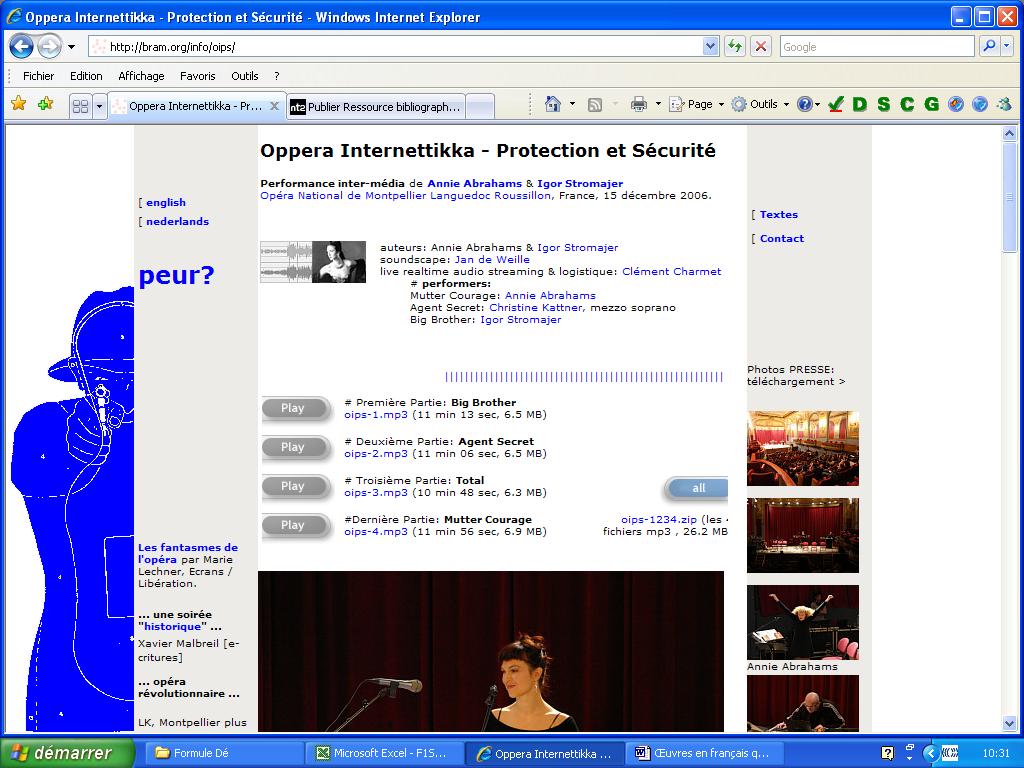
Task: Click the Add to Favorites icon
Action: coord(45,104)
